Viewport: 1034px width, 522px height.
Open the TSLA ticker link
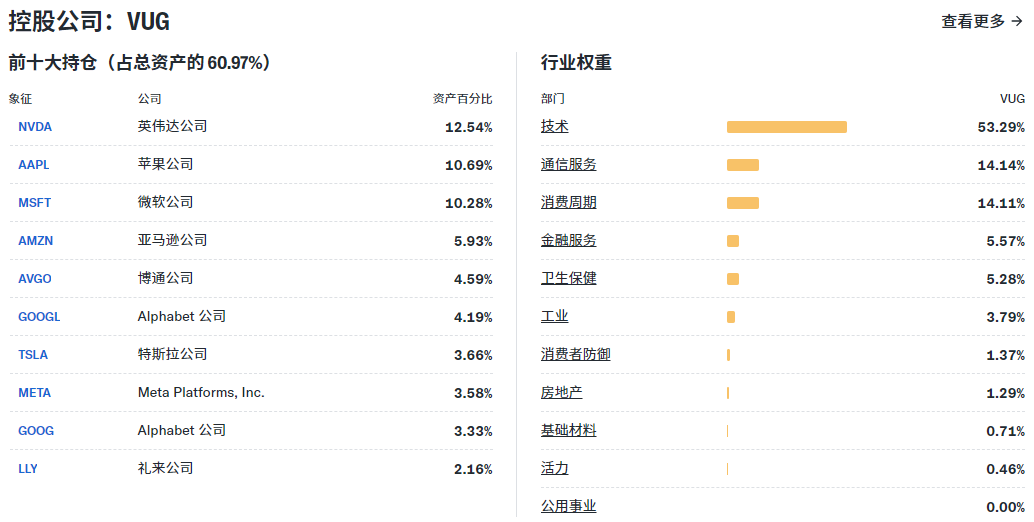33,355
